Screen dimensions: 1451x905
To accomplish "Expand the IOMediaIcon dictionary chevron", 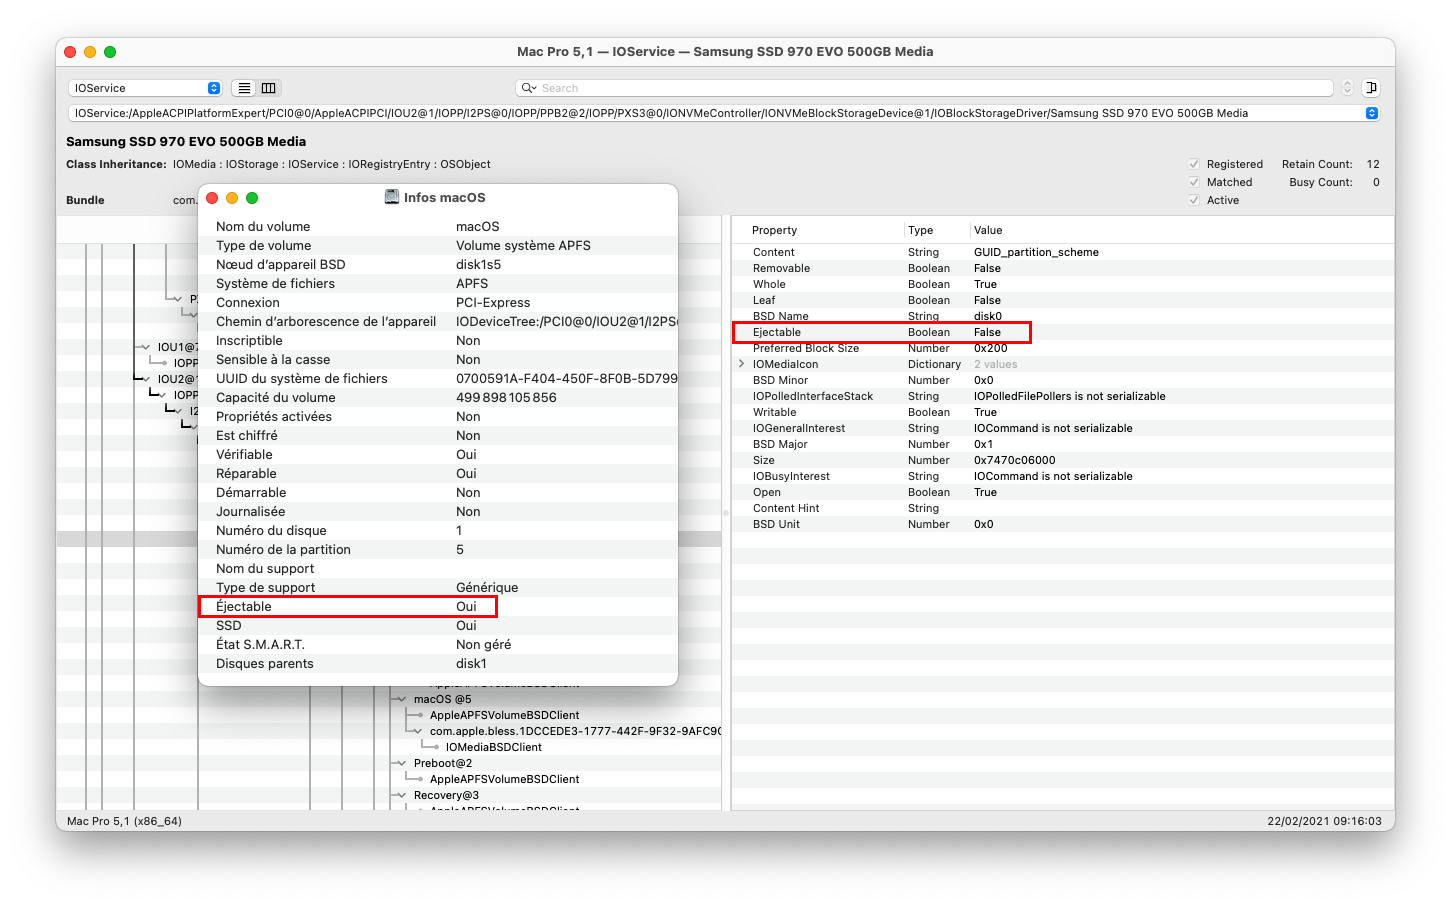I will click(741, 364).
